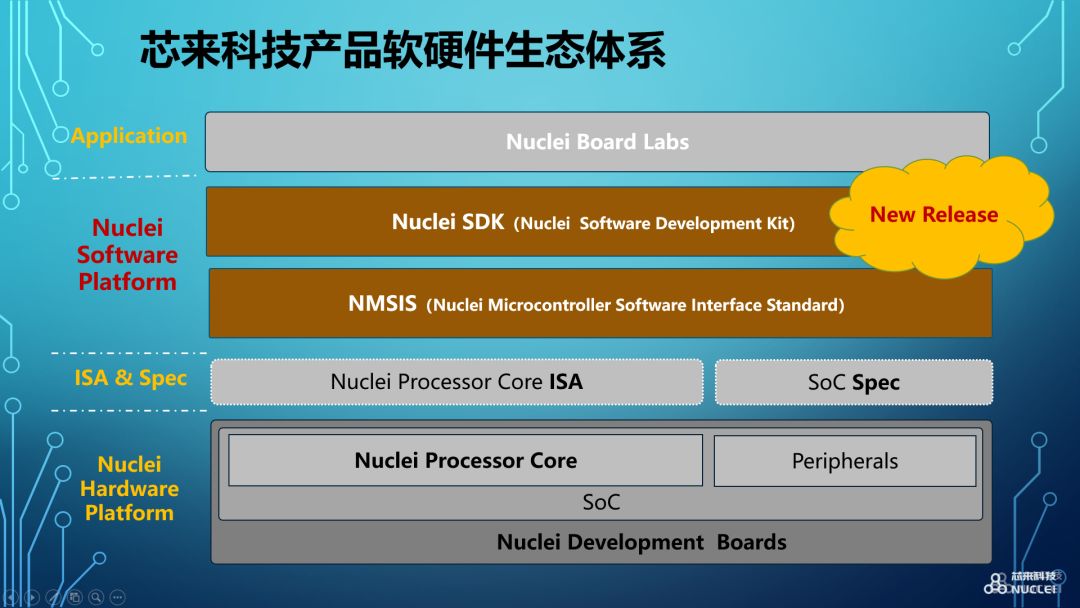This screenshot has width=1080, height=608.
Task: Click the Application label
Action: click(128, 136)
